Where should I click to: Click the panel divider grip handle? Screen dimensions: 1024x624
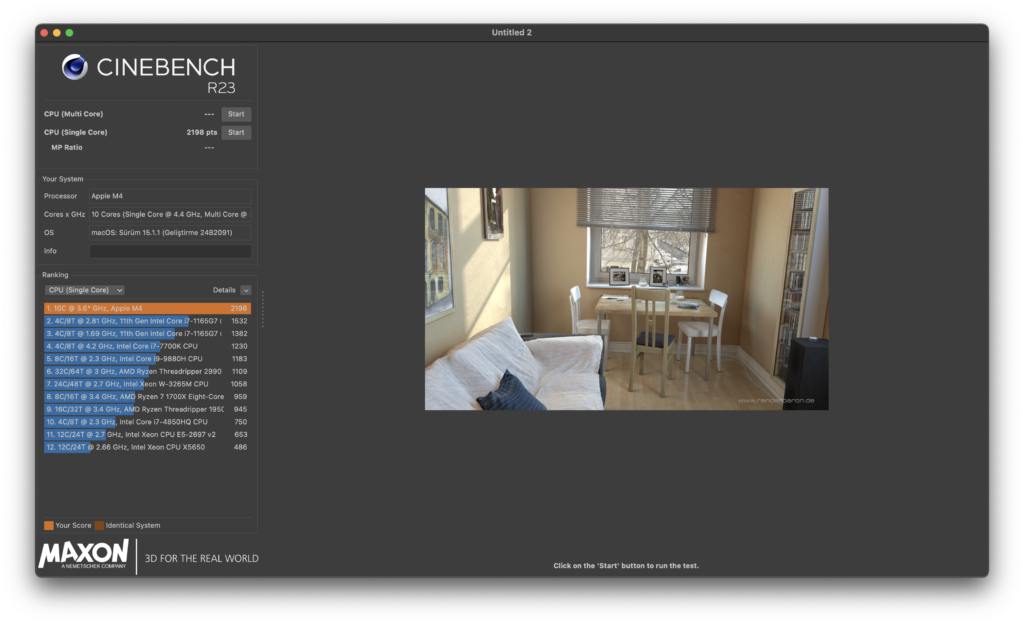tap(263, 309)
